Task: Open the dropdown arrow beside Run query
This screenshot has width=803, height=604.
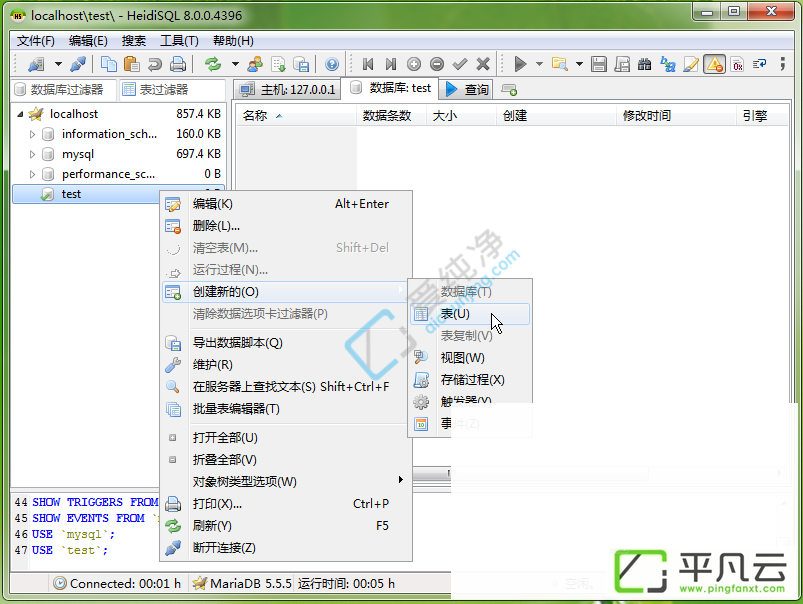Action: [539, 64]
